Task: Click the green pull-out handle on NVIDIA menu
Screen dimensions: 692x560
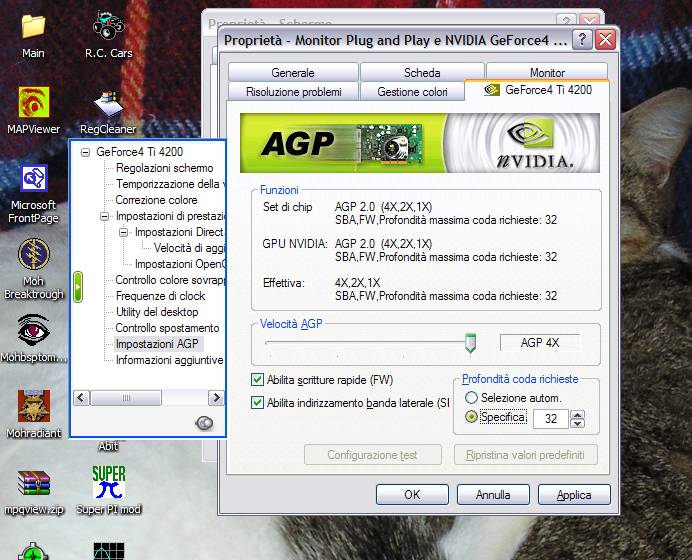Action: tap(78, 287)
